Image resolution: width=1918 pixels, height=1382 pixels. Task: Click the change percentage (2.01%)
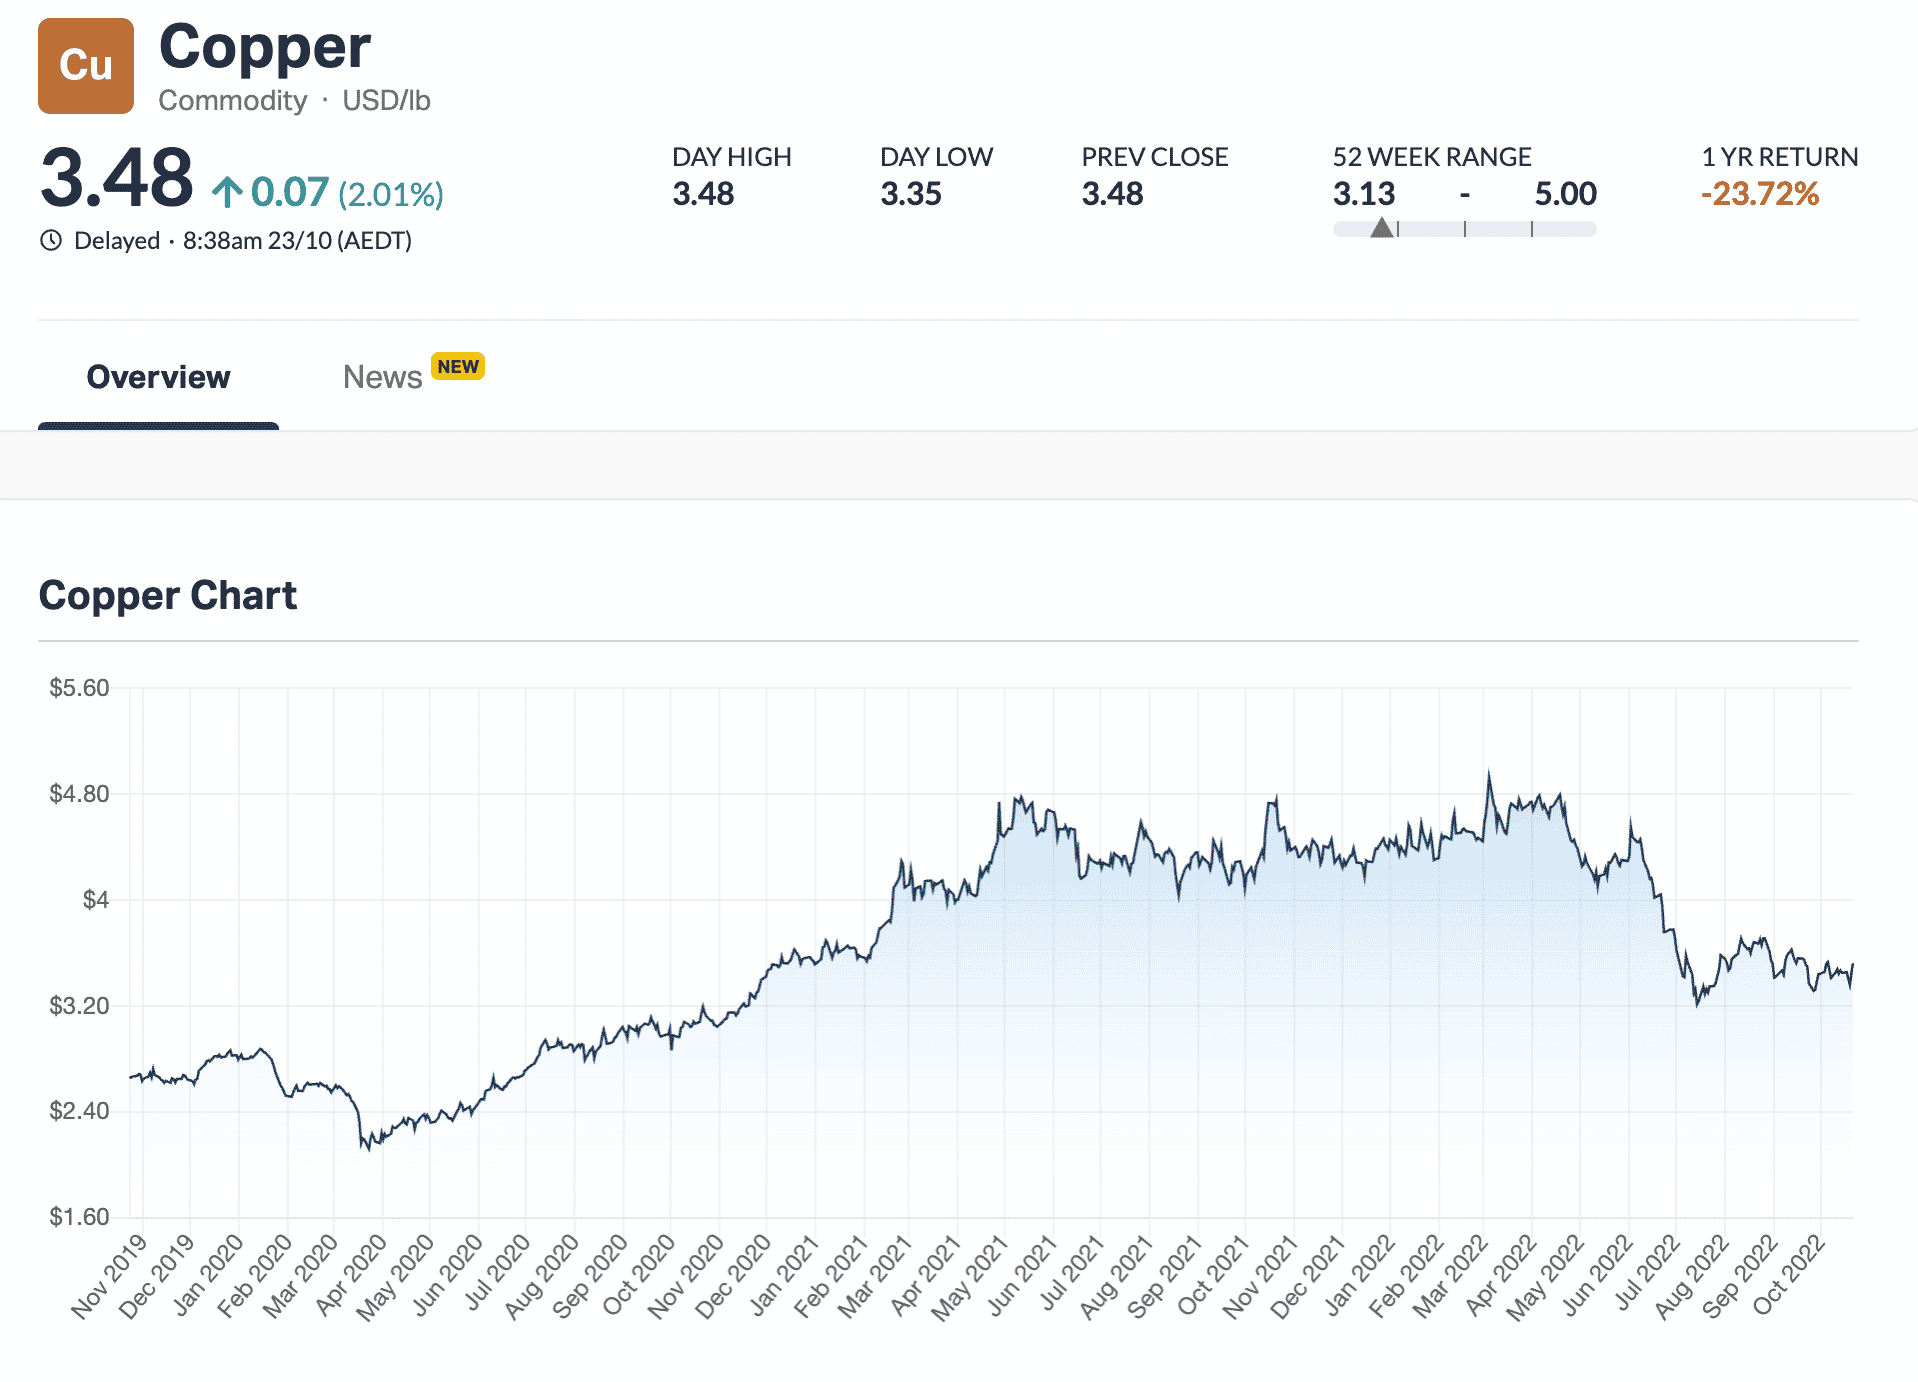pyautogui.click(x=391, y=194)
